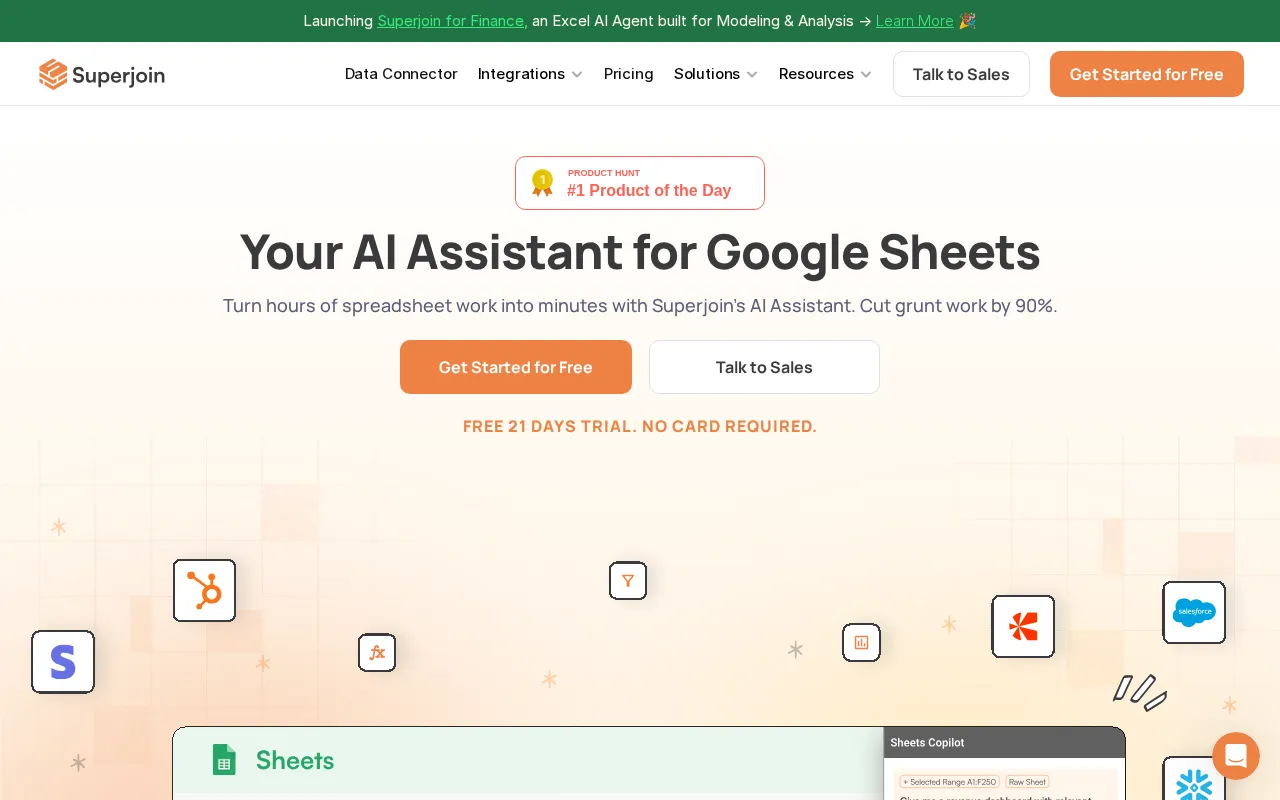Screen dimensions: 1280x800
Task: Click Get Started for Free in navbar
Action: click(1147, 74)
